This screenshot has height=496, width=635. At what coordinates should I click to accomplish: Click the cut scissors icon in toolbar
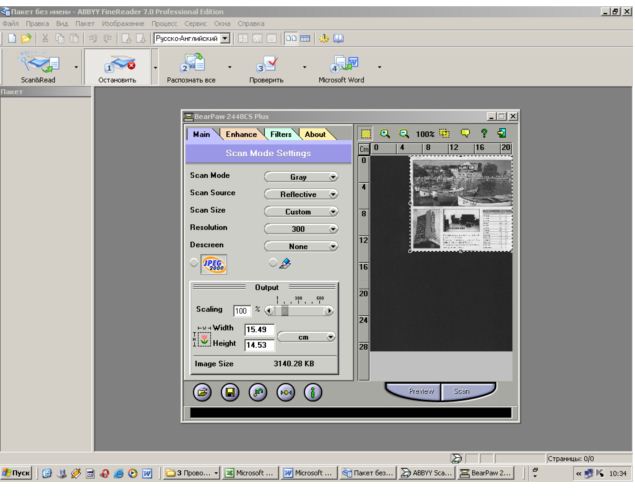click(x=45, y=38)
